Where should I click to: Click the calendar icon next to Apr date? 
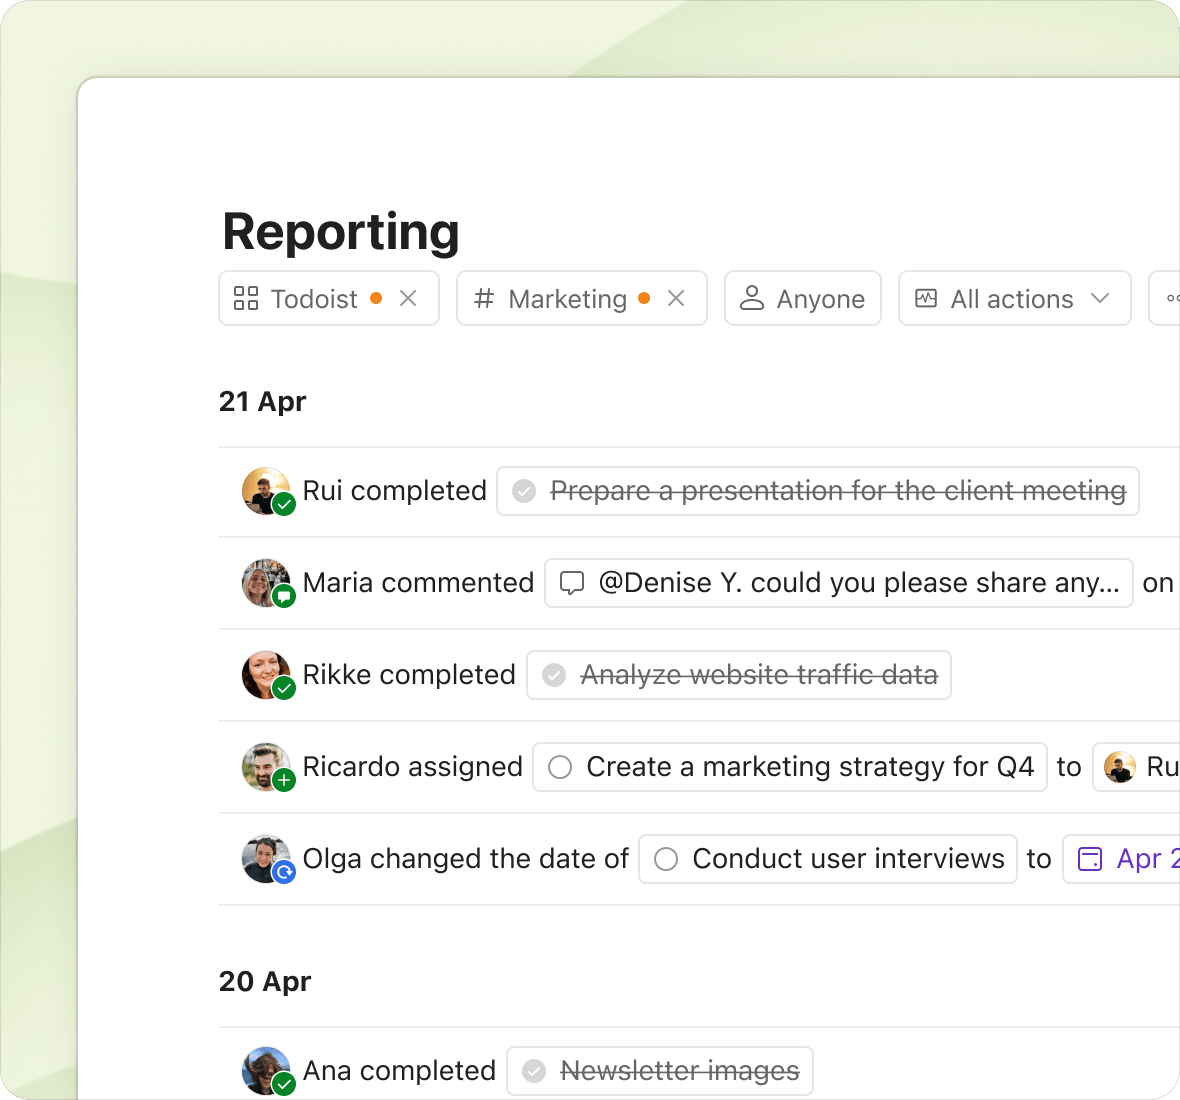pos(1090,858)
